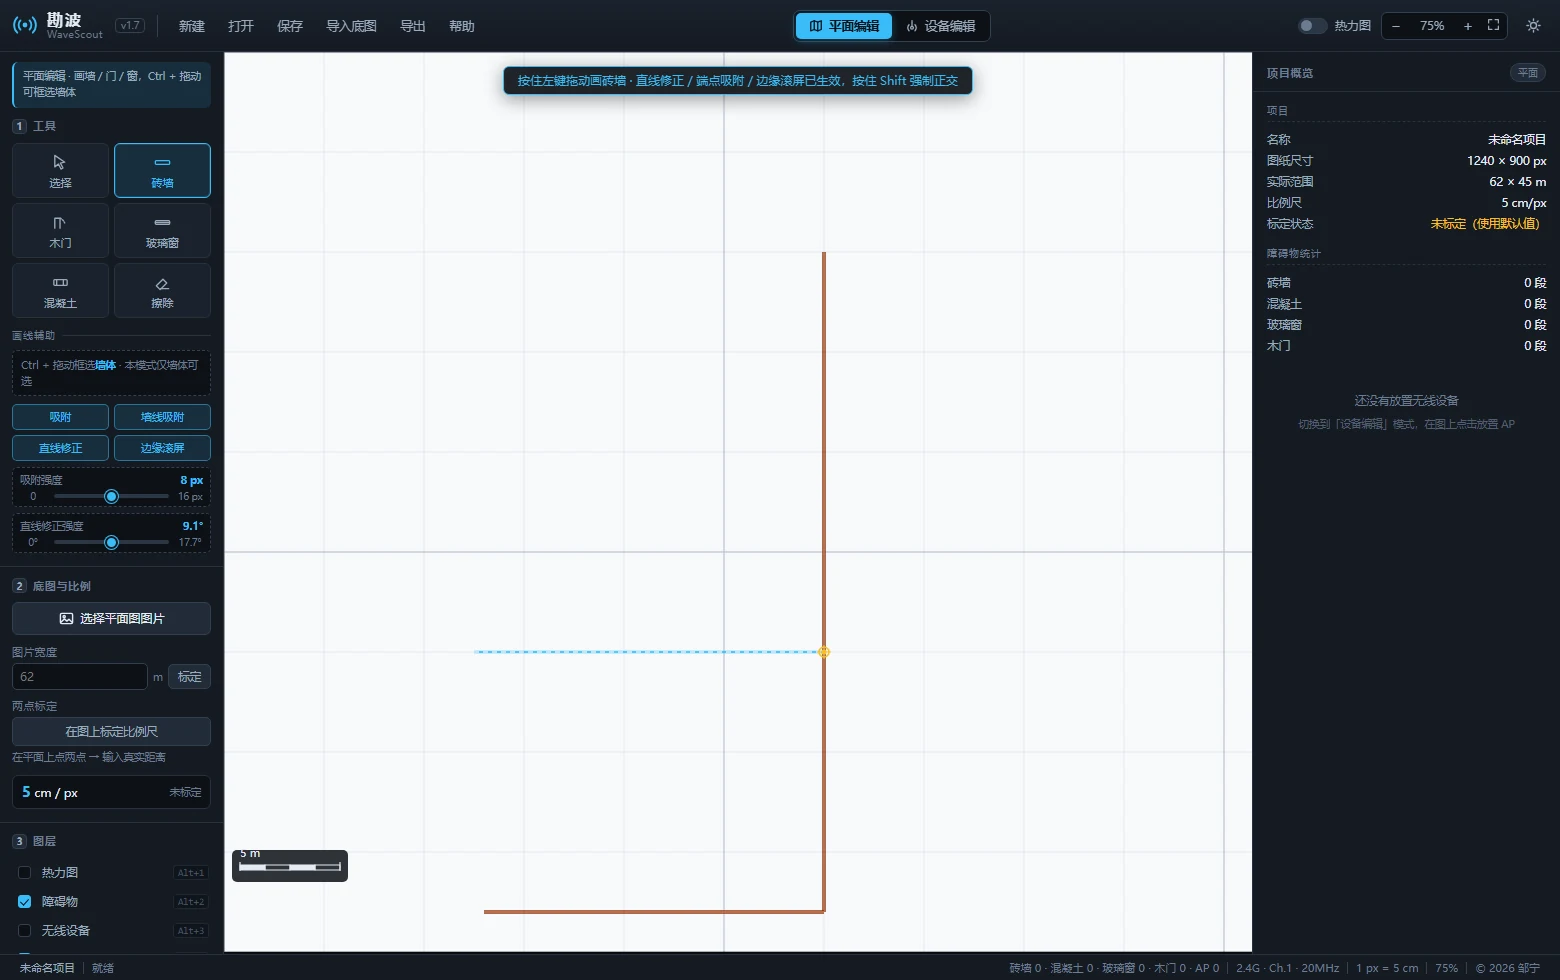
Task: Switch to the 平面编辑 tab
Action: (x=844, y=26)
